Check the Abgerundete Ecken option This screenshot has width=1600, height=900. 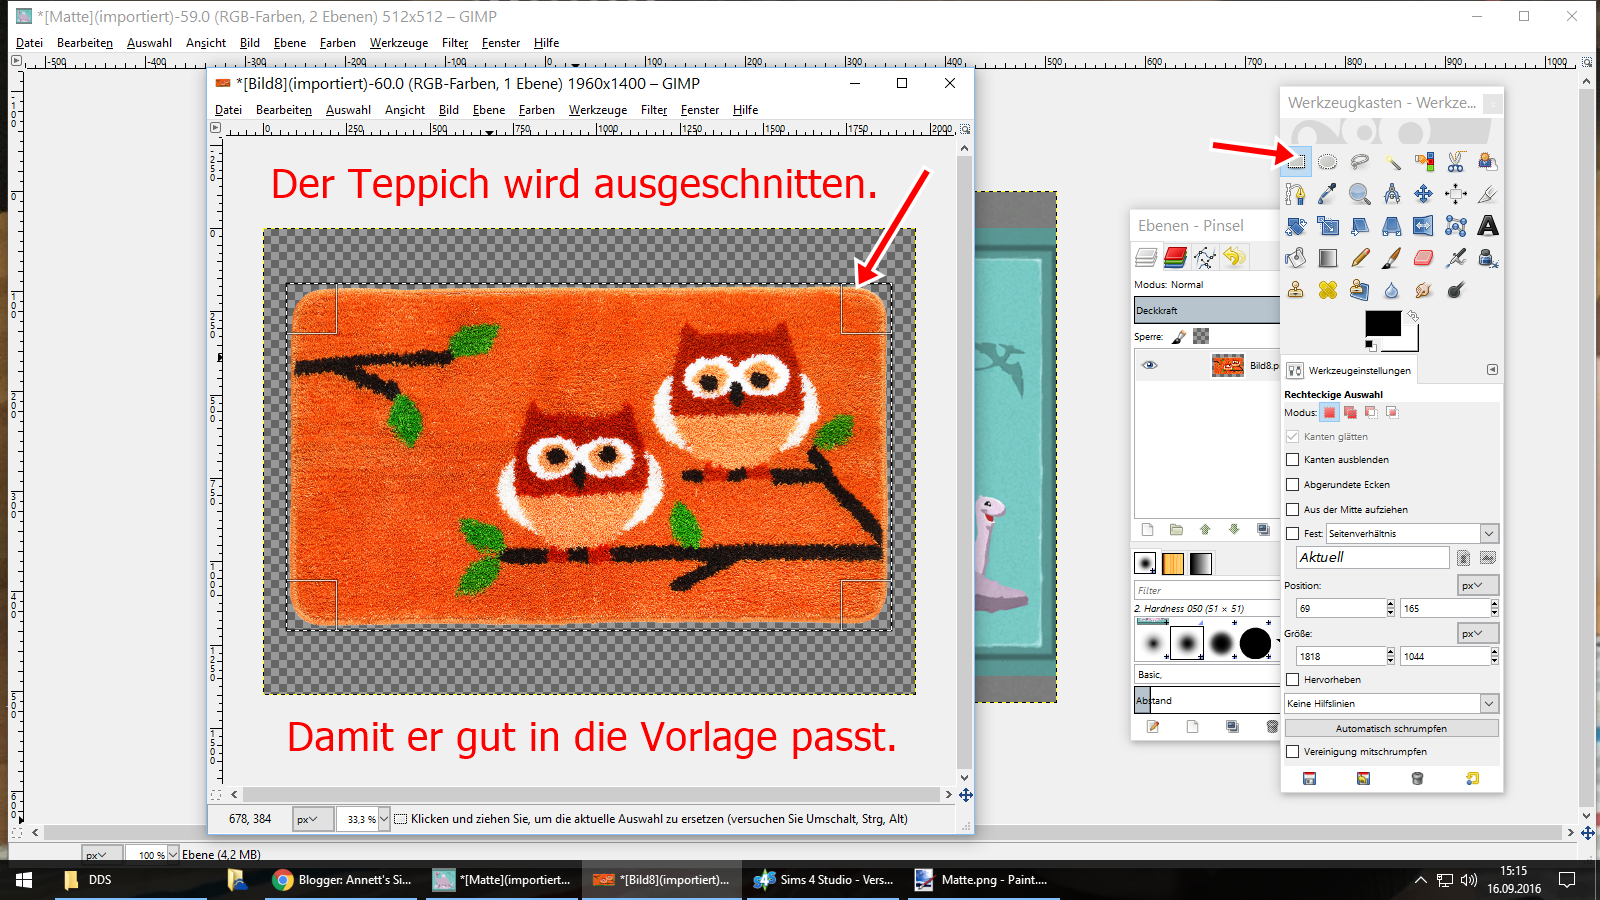coord(1293,485)
